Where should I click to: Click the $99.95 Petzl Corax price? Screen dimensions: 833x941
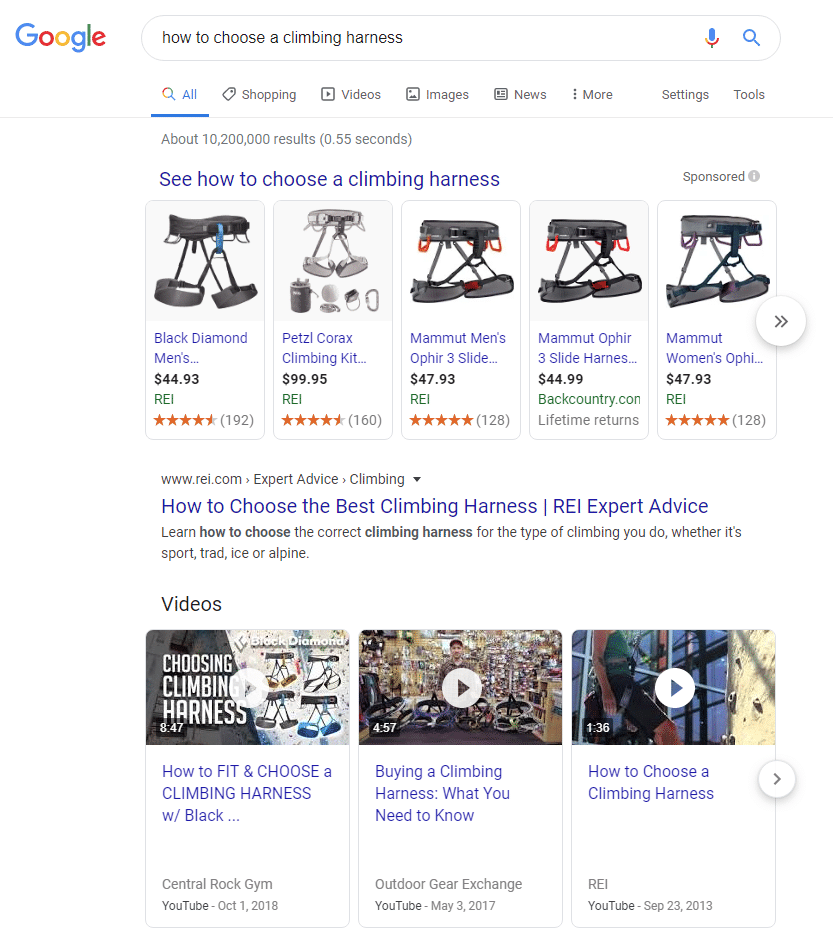point(304,379)
